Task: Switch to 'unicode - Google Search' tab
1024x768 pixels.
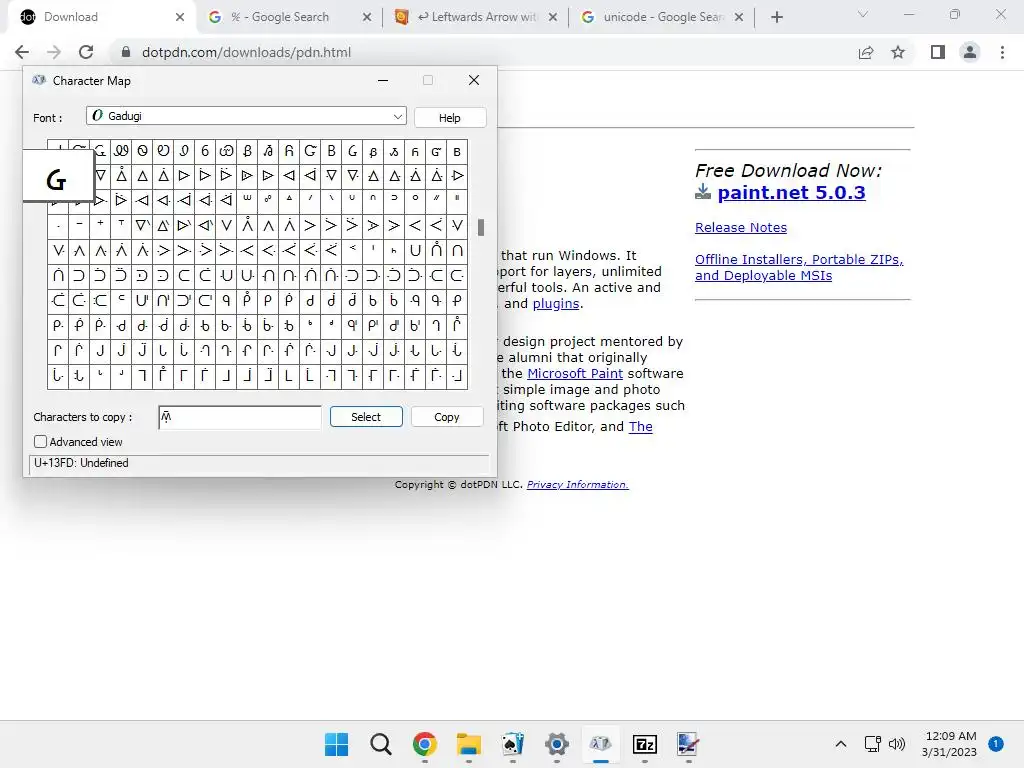Action: coord(664,17)
